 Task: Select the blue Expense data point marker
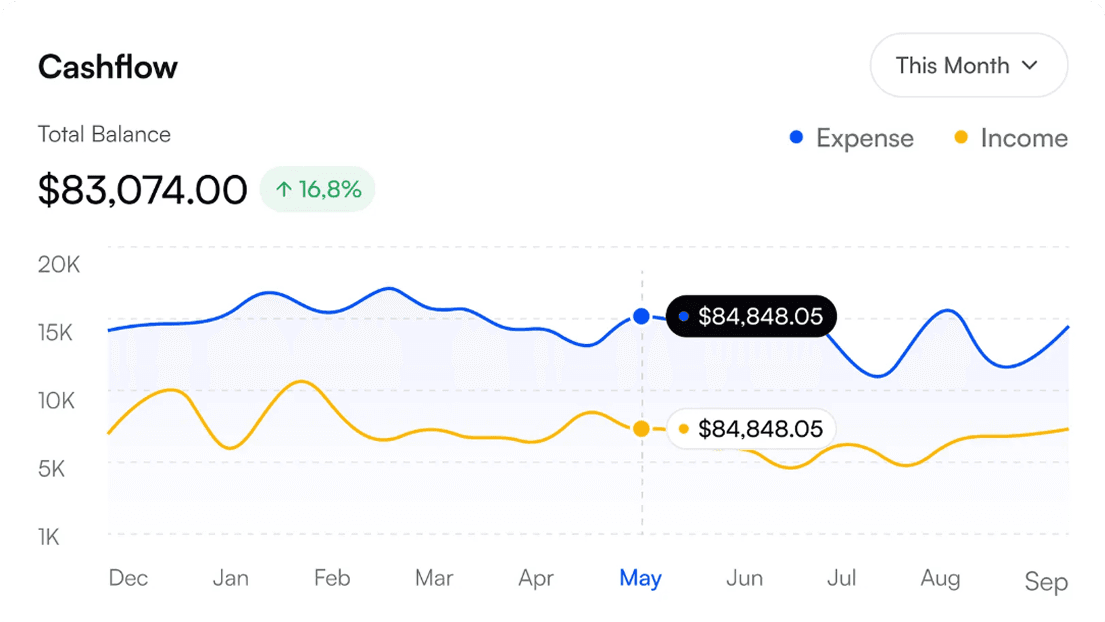[641, 317]
